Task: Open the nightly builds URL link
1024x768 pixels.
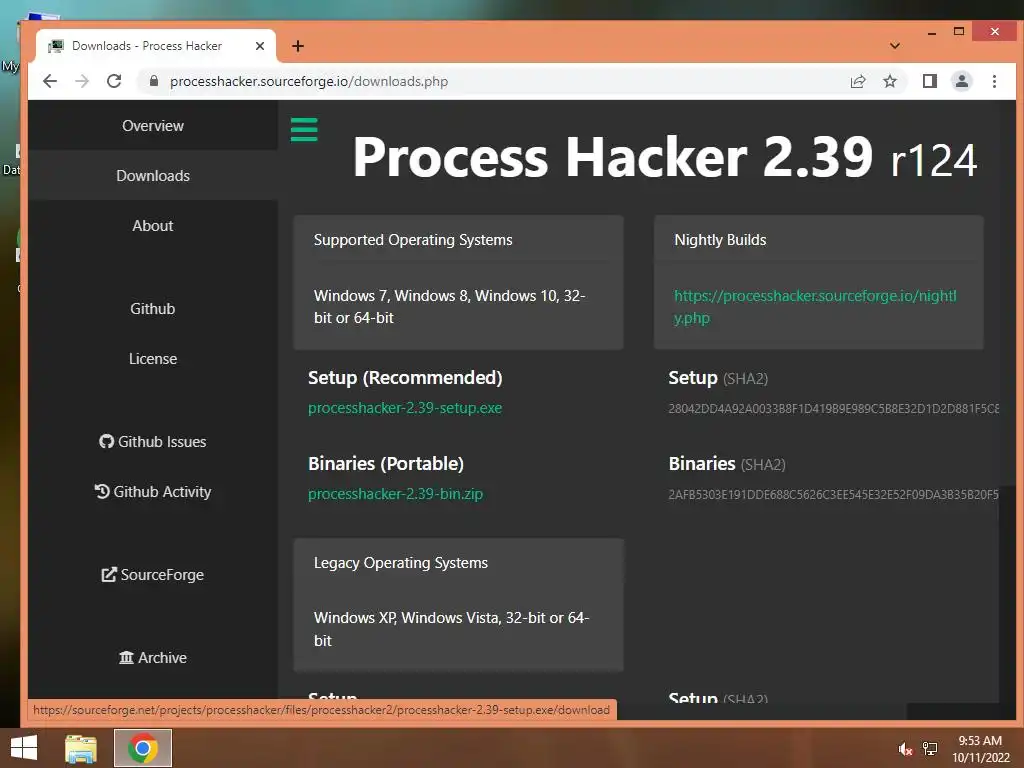Action: (x=815, y=306)
